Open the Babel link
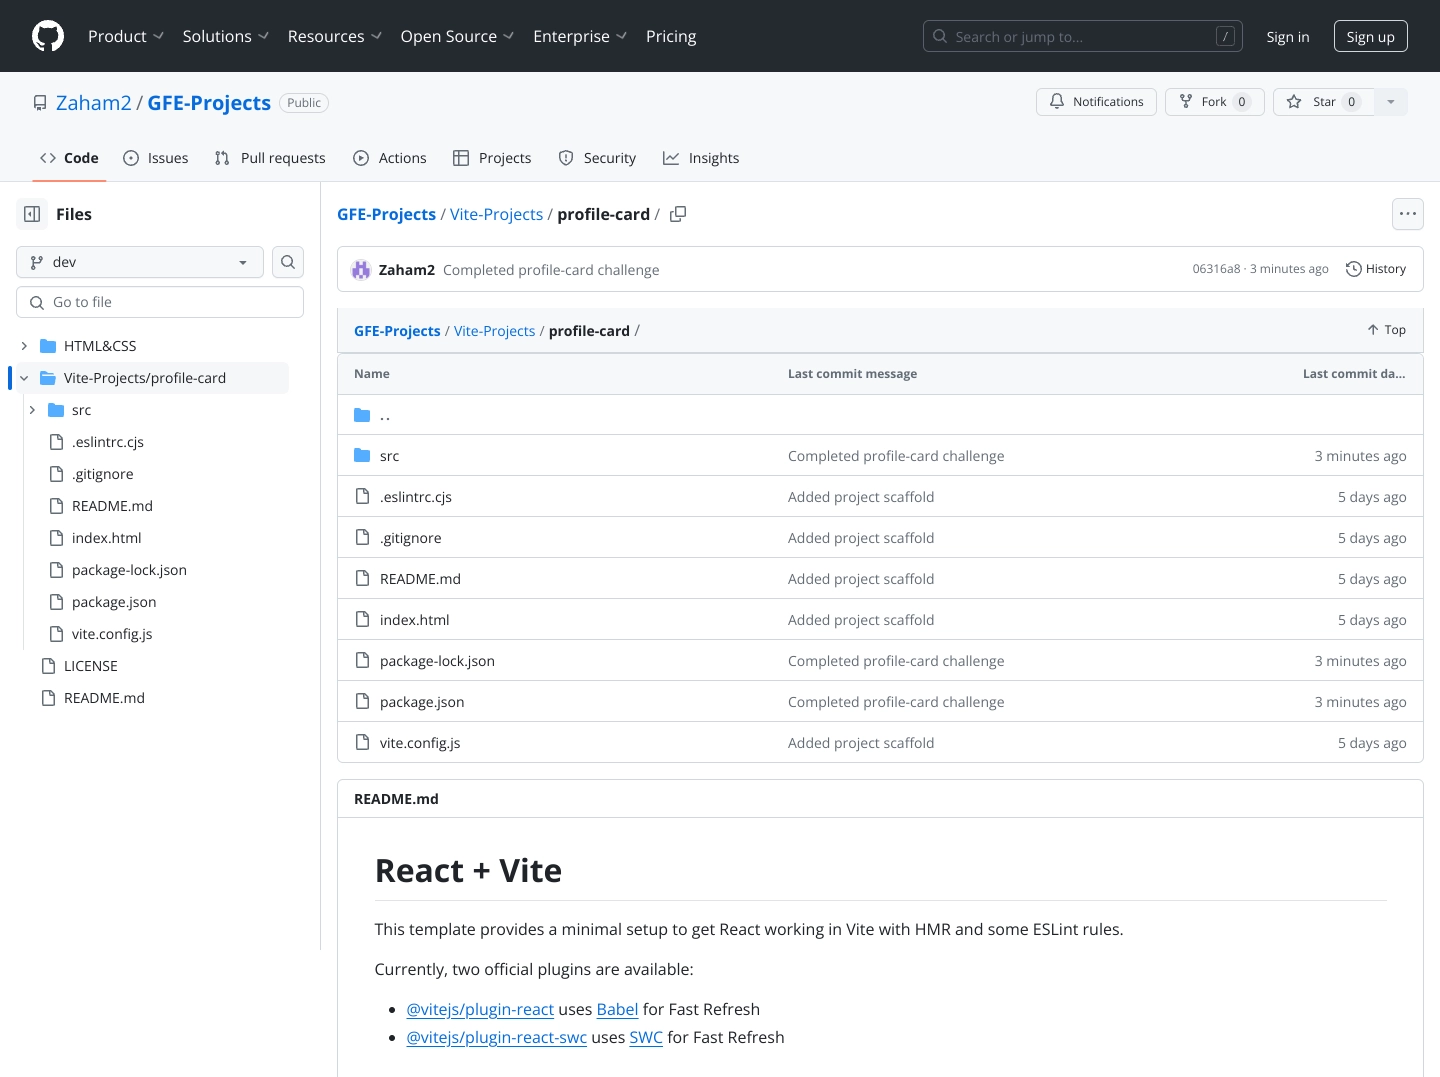Viewport: 1440px width, 1077px height. 617,1009
